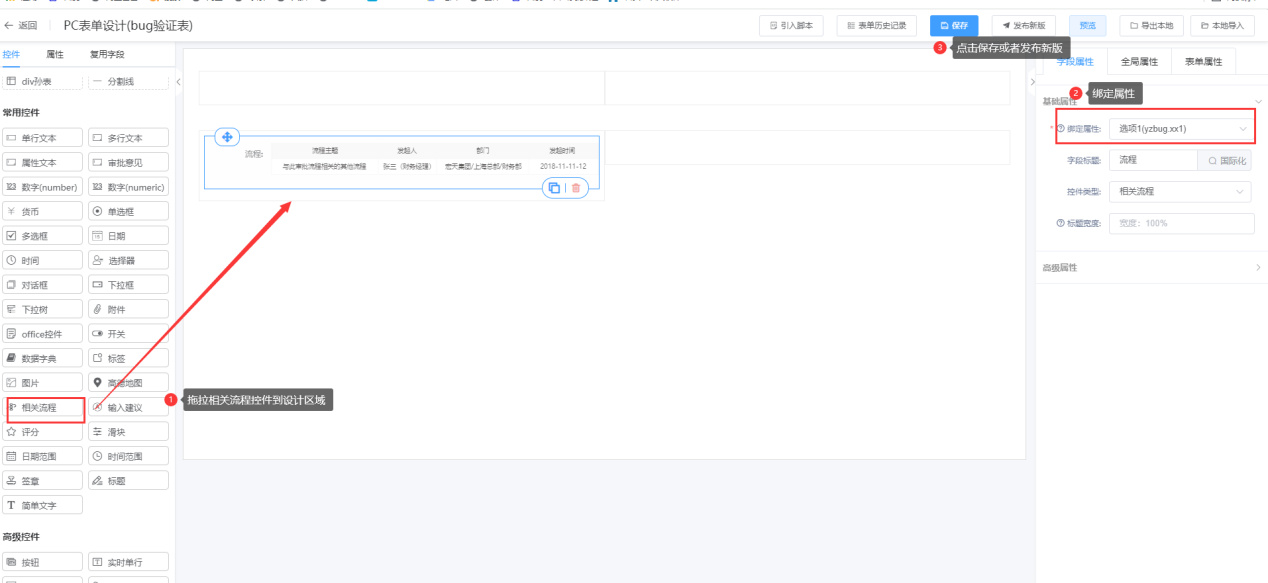Switch to the 全局属性 tab

click(x=1139, y=62)
